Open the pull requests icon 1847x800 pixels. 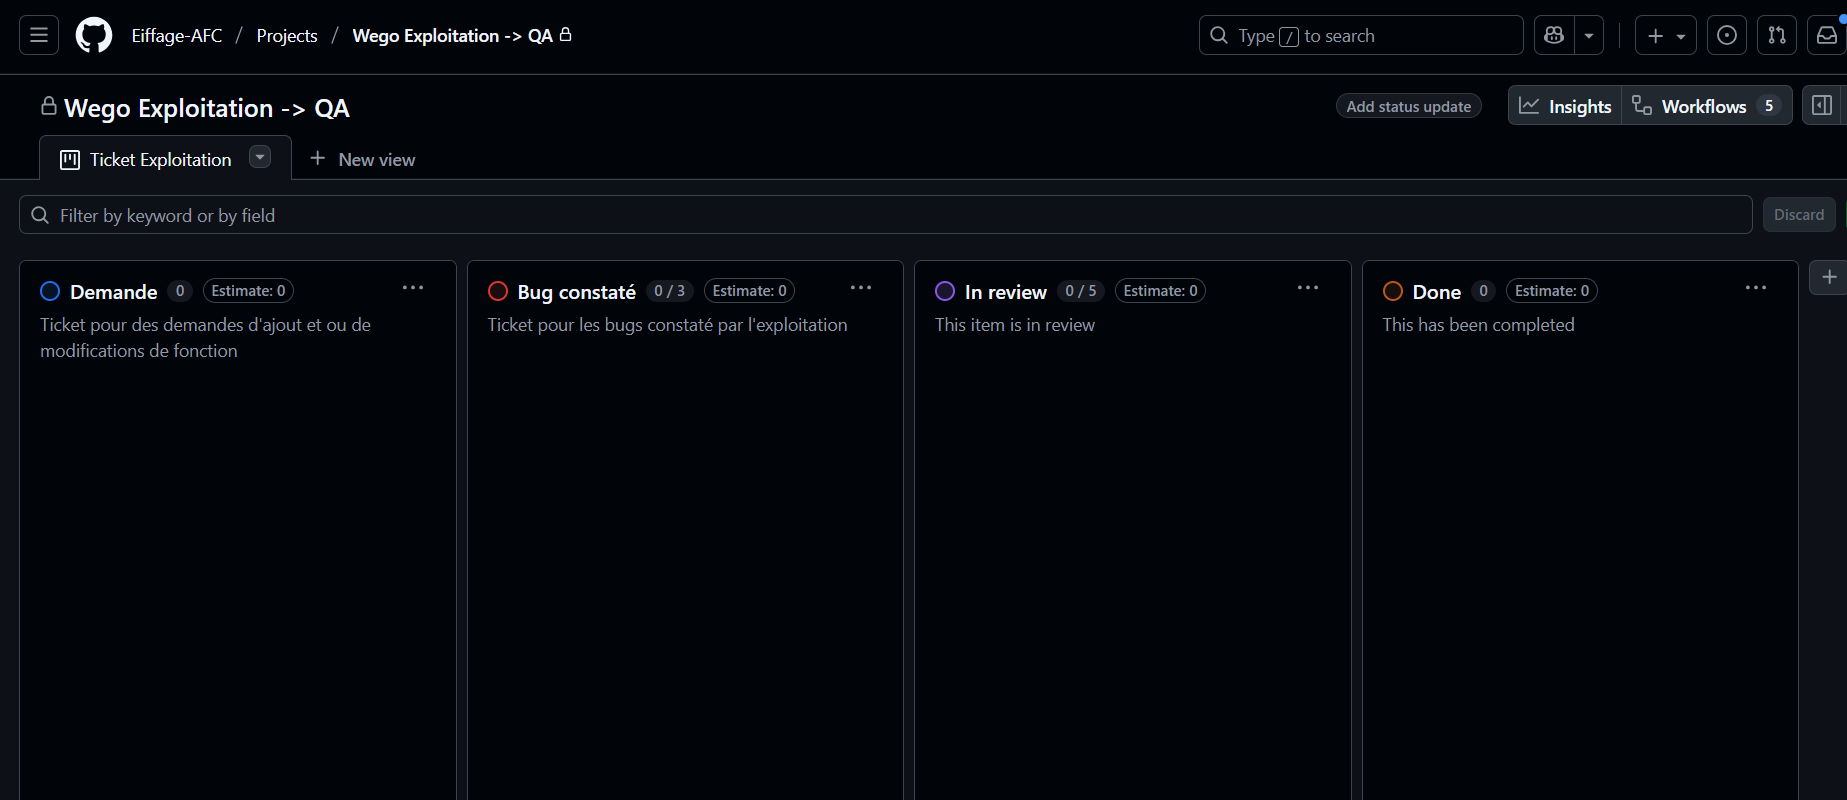click(x=1777, y=36)
